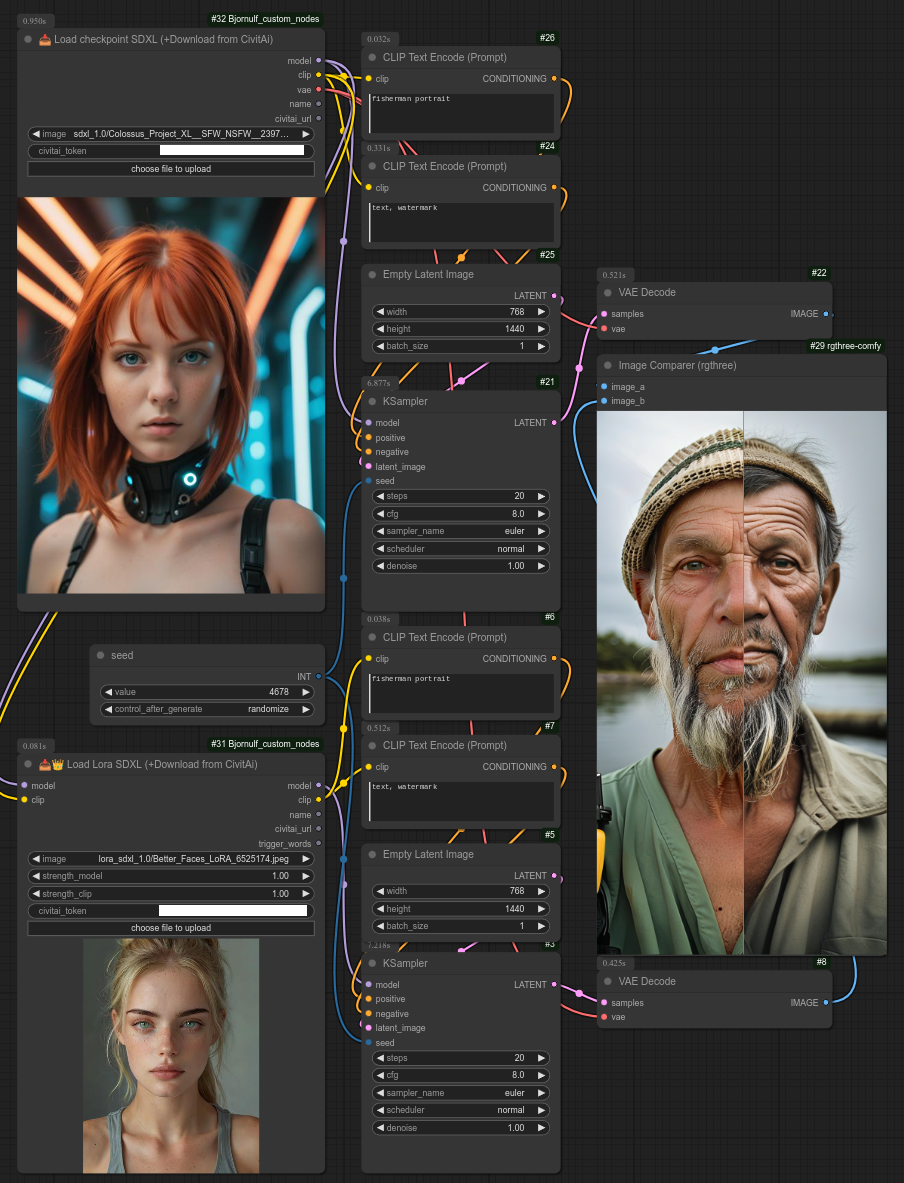
Task: Toggle collapse dot of KSampler #21
Action: point(372,402)
